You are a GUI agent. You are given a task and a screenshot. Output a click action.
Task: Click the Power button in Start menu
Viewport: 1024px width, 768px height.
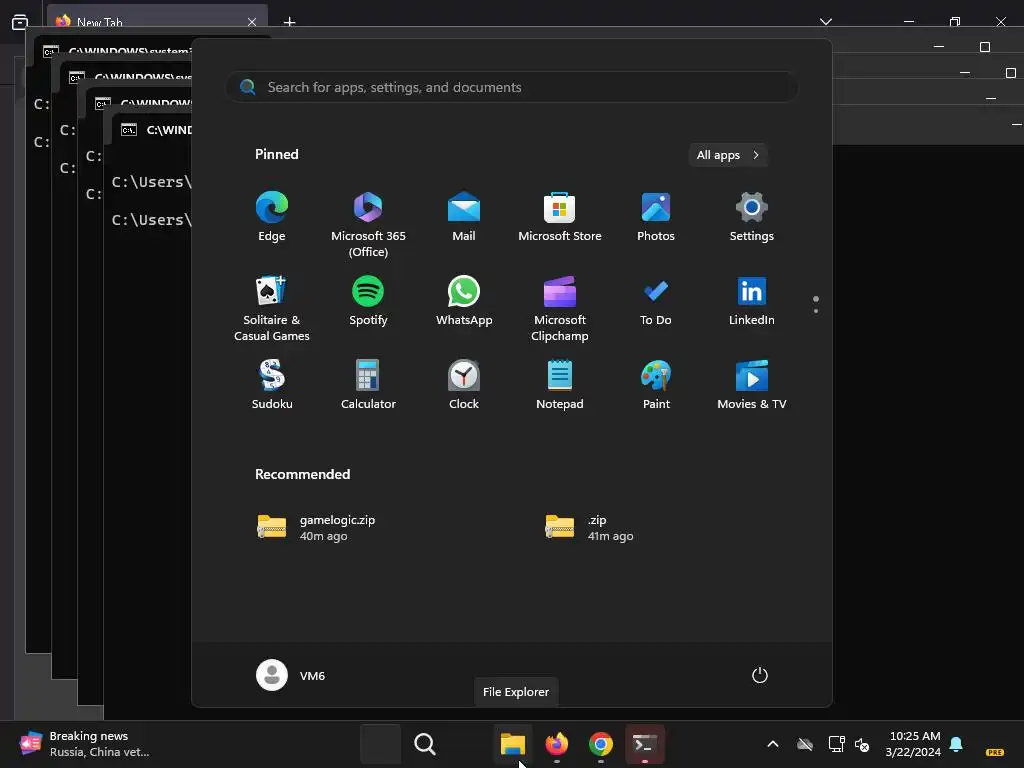coord(760,675)
